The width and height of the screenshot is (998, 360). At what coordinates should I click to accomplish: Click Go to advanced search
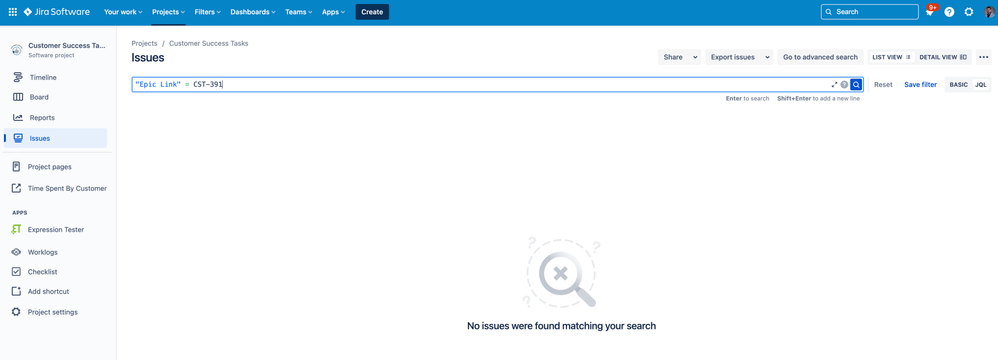tap(820, 57)
